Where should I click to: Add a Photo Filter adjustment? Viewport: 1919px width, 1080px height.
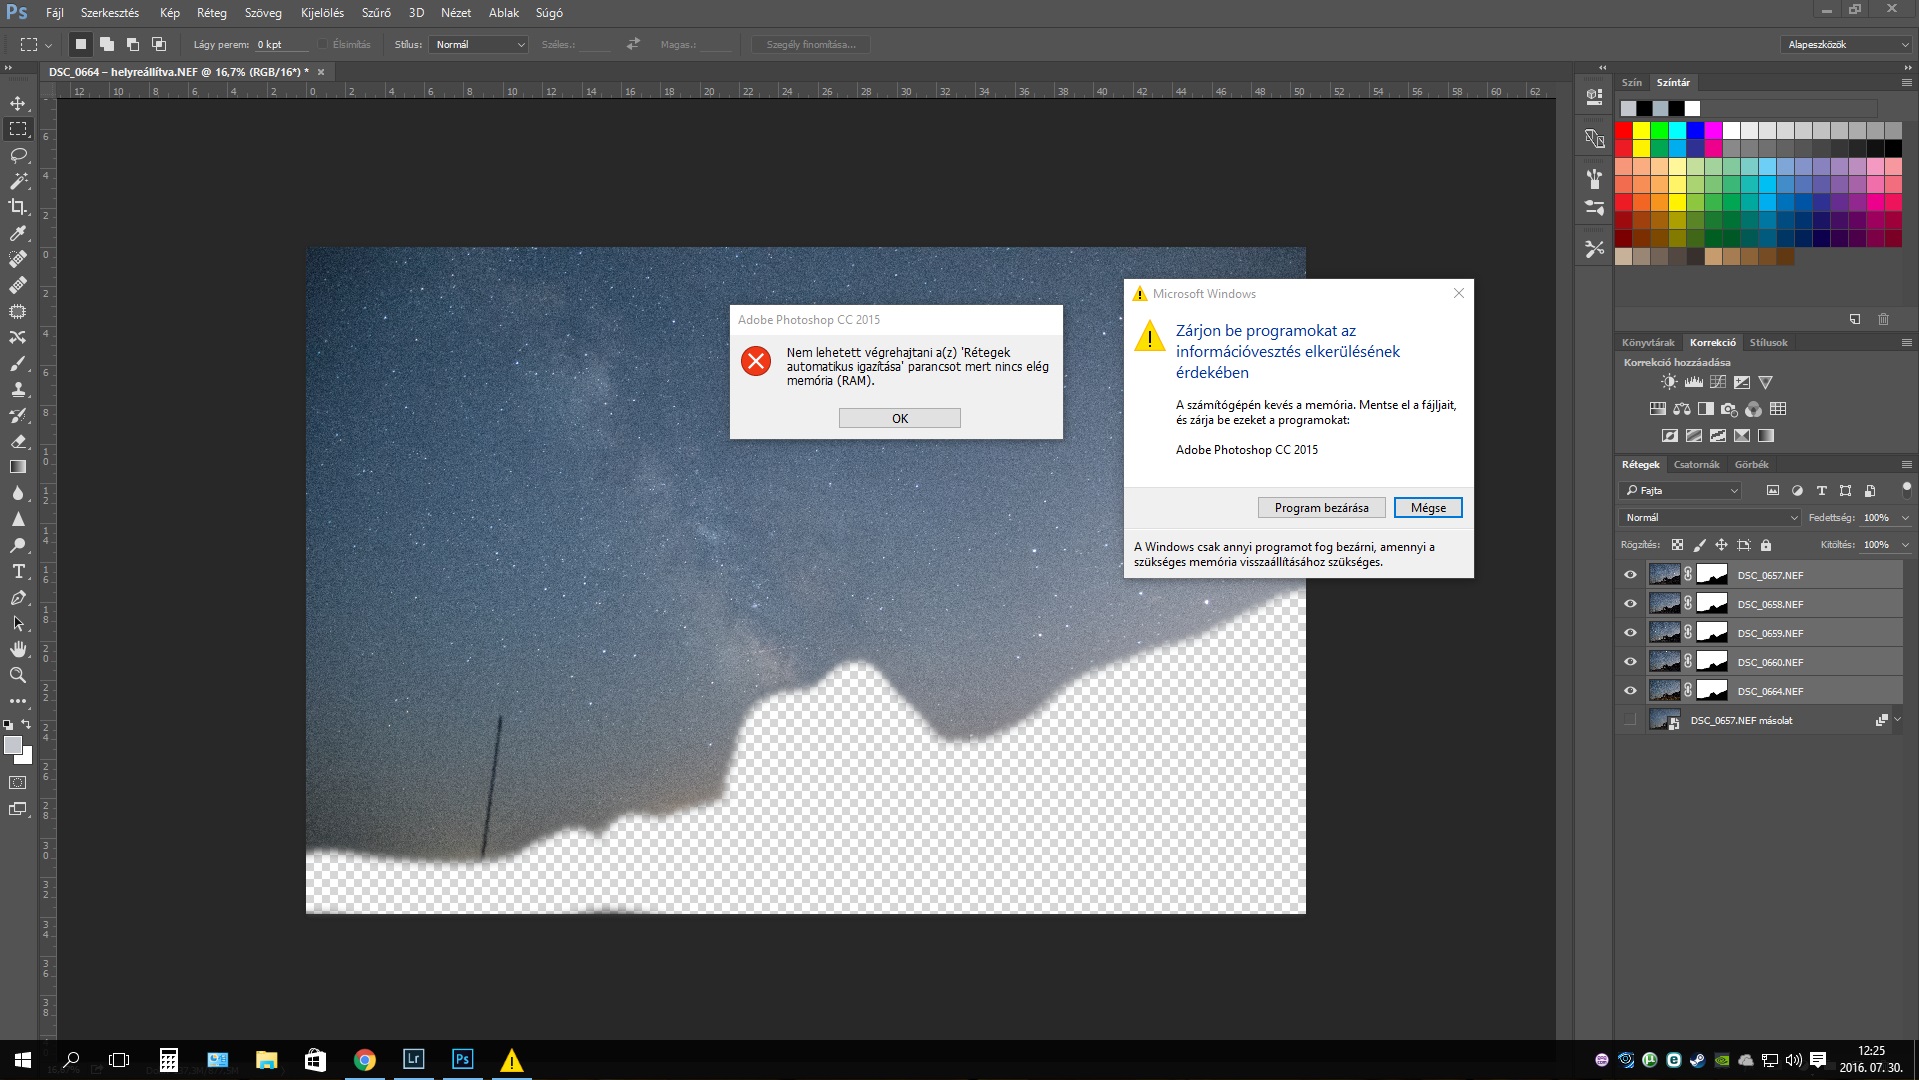(1730, 409)
